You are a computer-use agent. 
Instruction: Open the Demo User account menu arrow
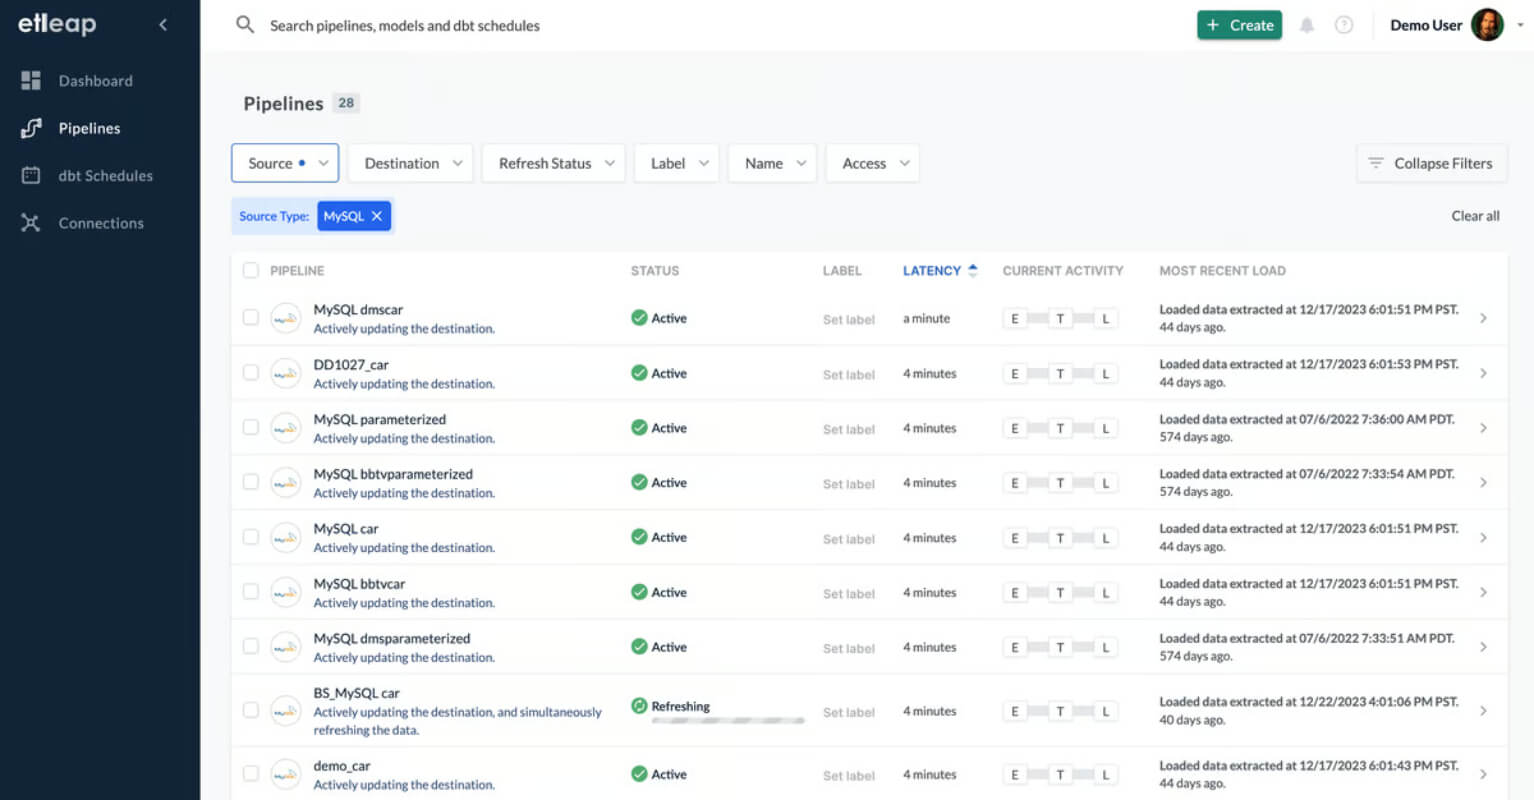click(x=1520, y=25)
